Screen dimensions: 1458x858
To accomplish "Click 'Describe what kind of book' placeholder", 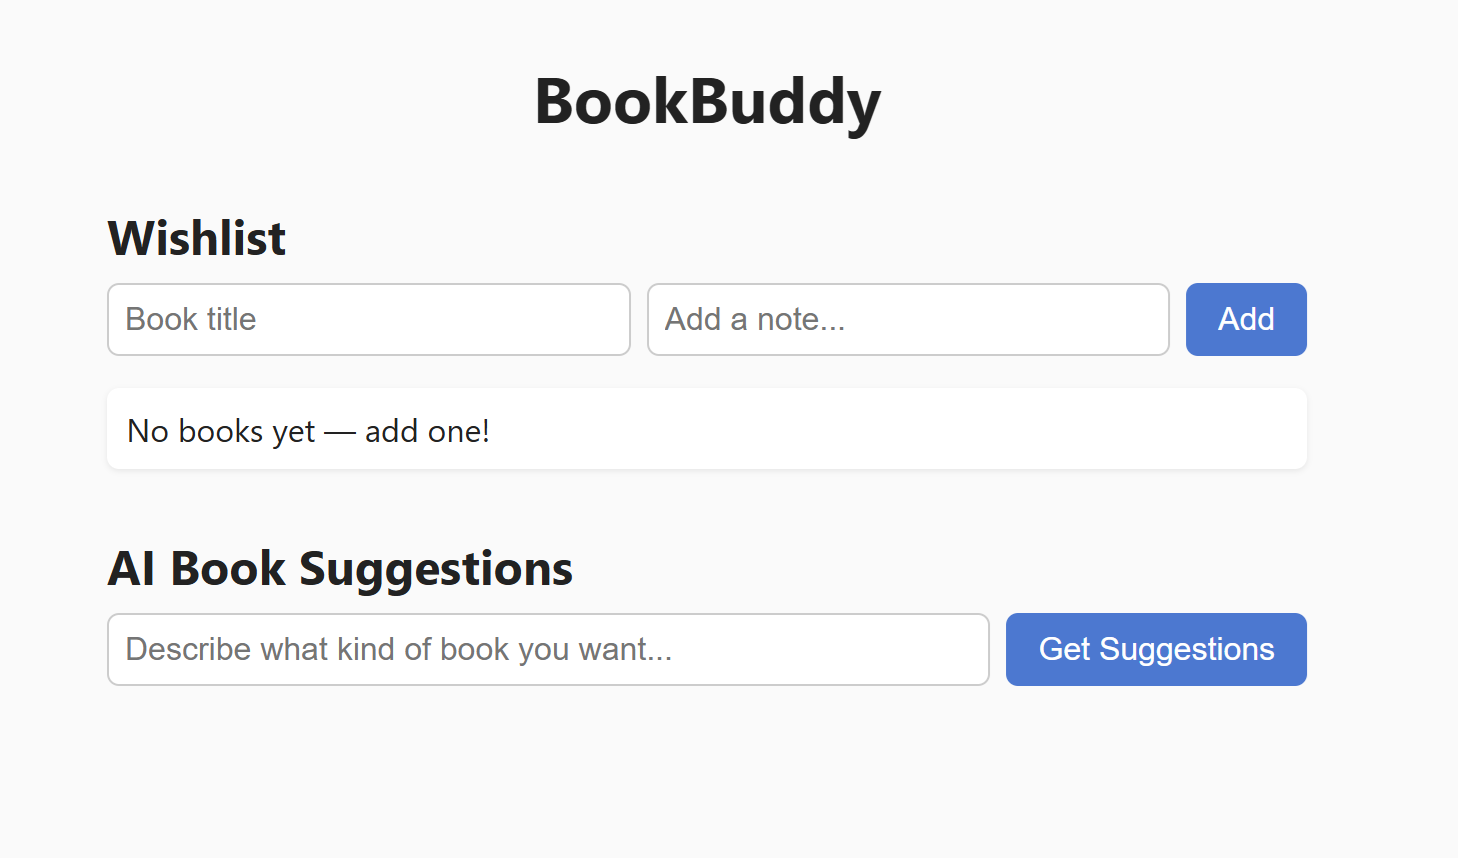I will 399,649.
